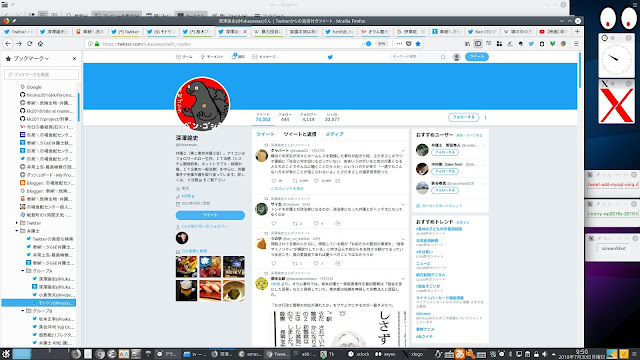640x360 pixels.
Task: Switch to the メディア tab on profile
Action: (x=334, y=134)
